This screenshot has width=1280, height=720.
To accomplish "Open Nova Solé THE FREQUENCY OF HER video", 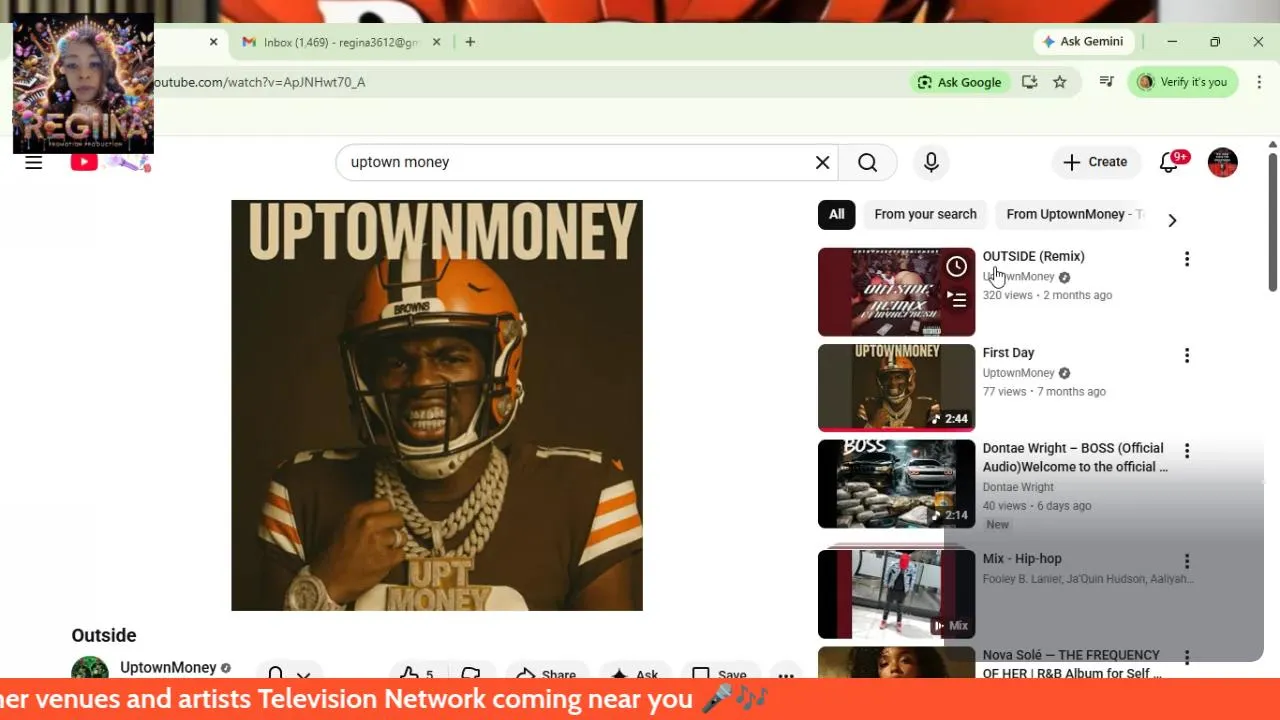I will [1071, 664].
